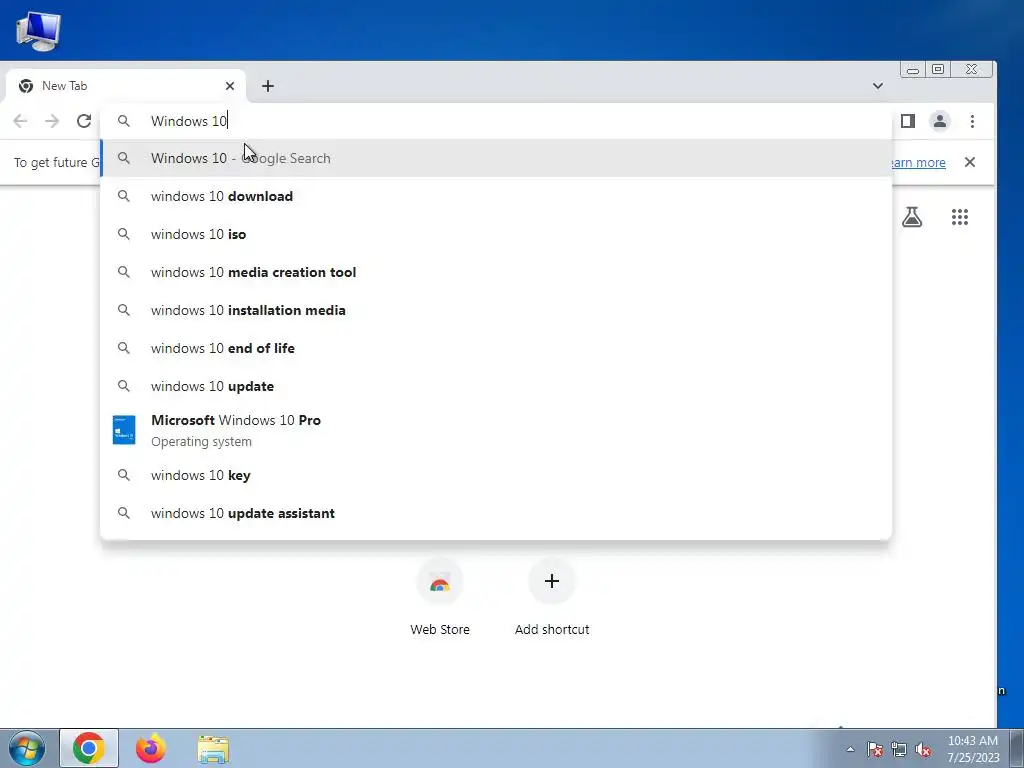Click the Add shortcut plus button
1024x768 pixels.
tap(552, 581)
